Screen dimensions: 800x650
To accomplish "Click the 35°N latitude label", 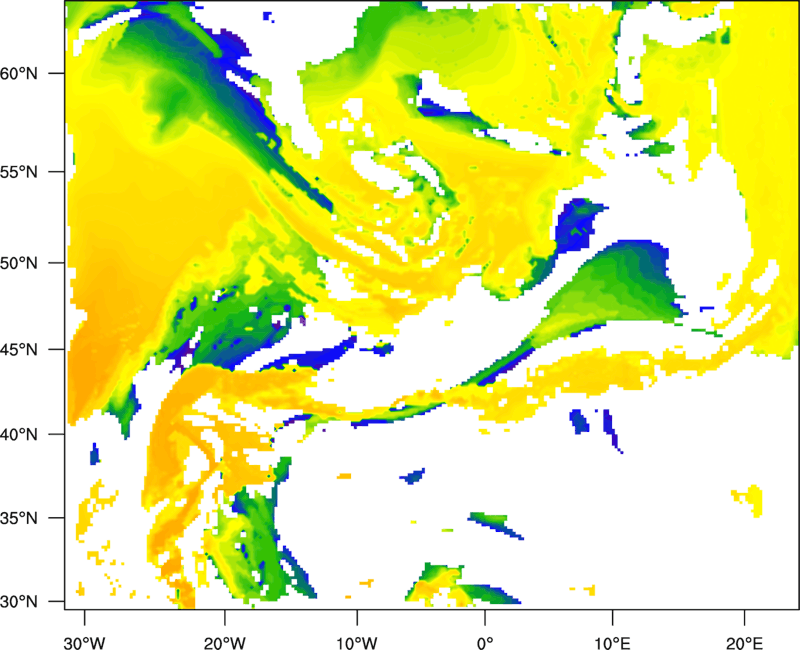I will 19,518.
